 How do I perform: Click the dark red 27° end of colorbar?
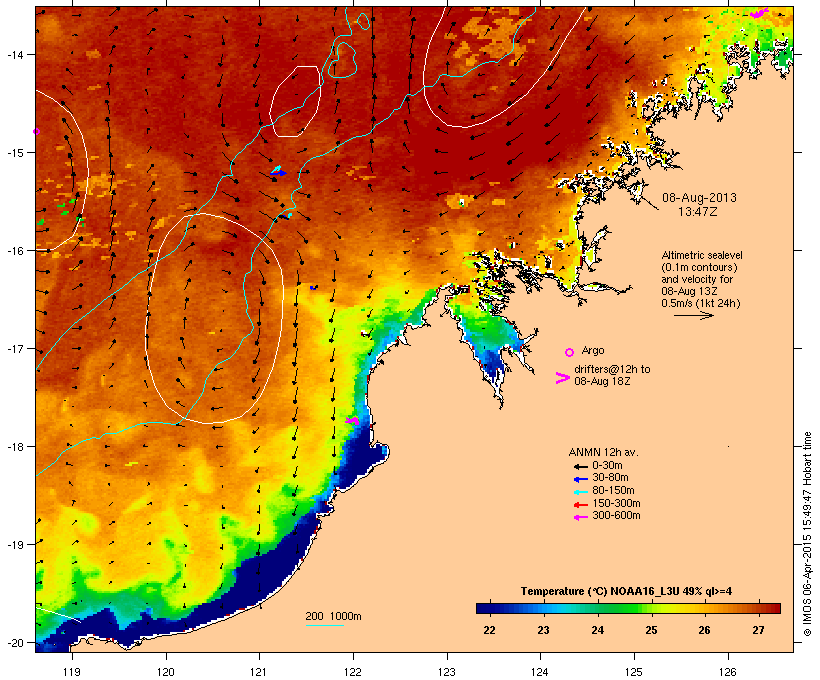(x=773, y=608)
